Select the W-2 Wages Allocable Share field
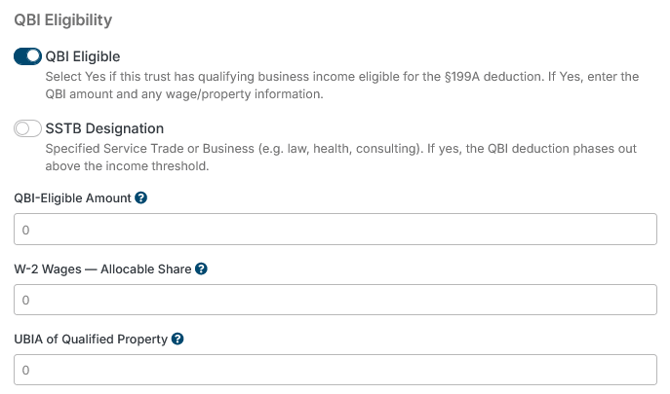The width and height of the screenshot is (670, 394). click(x=335, y=300)
